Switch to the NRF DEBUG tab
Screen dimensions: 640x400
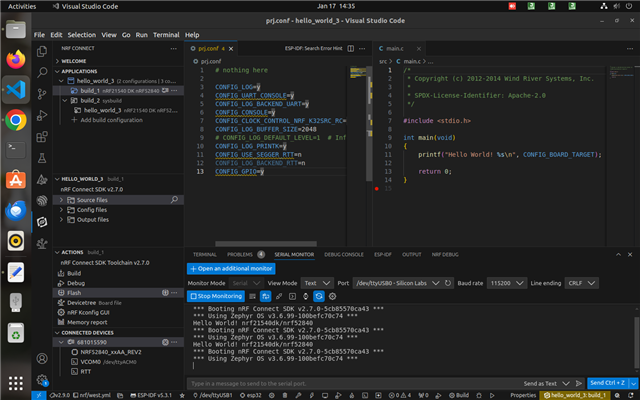tap(445, 254)
